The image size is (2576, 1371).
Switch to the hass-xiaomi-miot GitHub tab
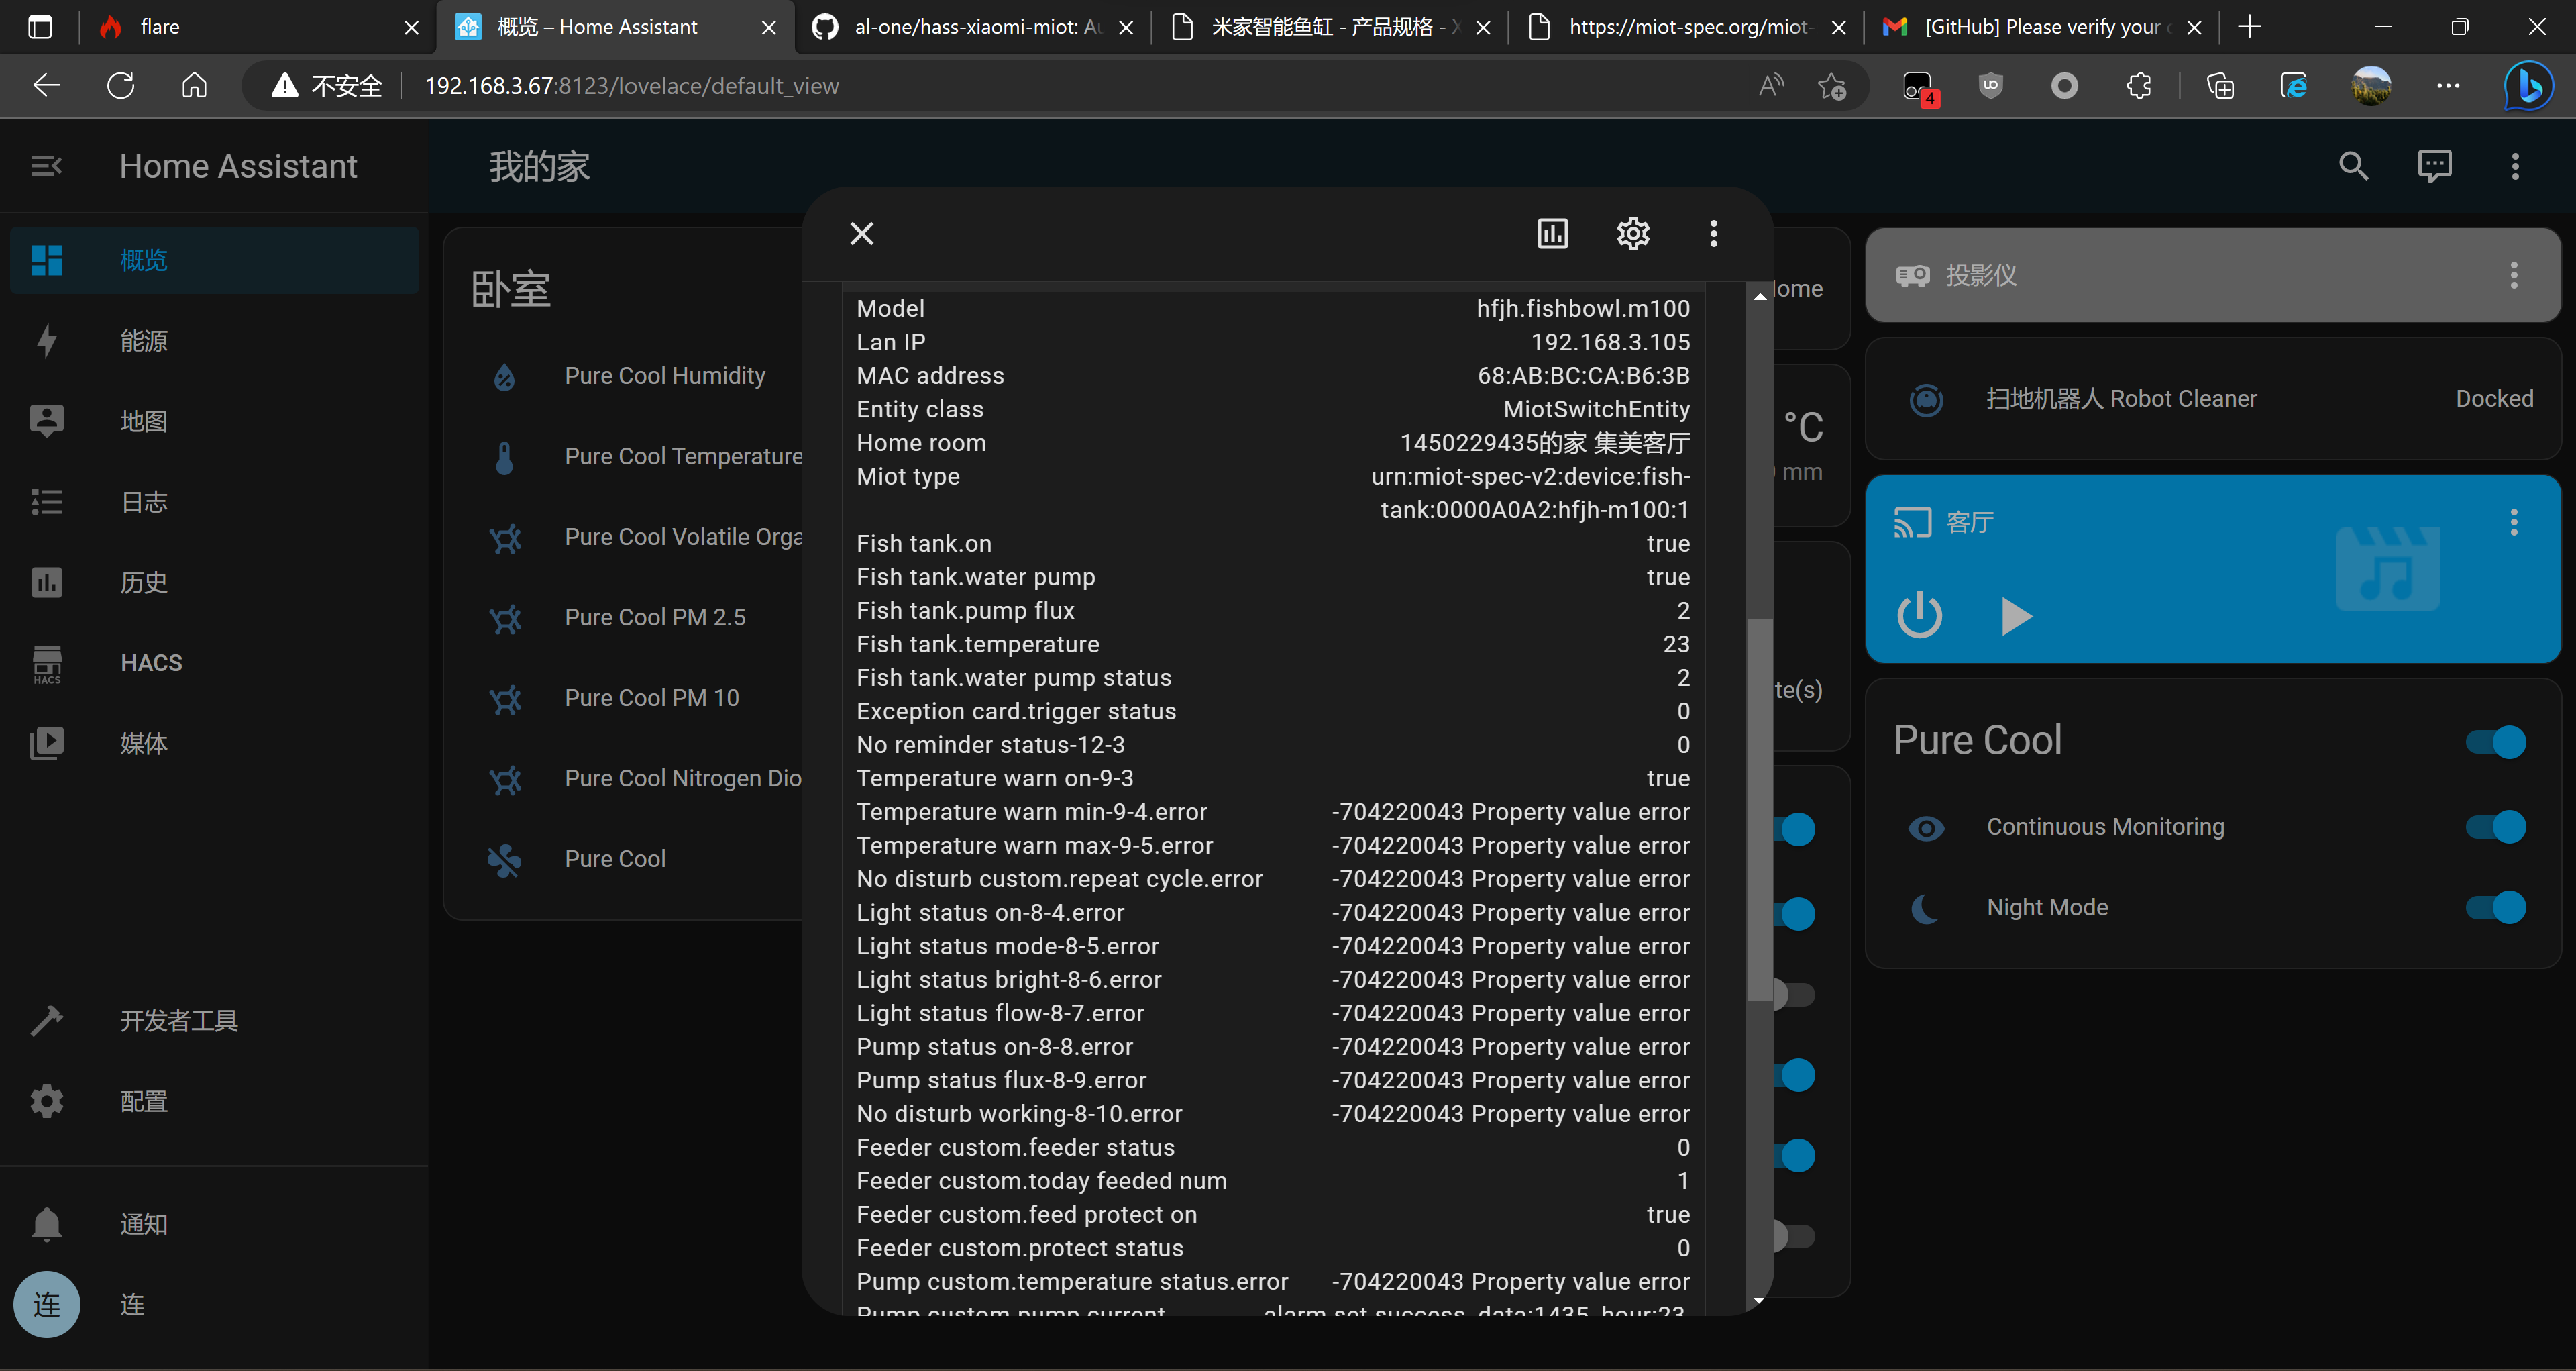970,27
